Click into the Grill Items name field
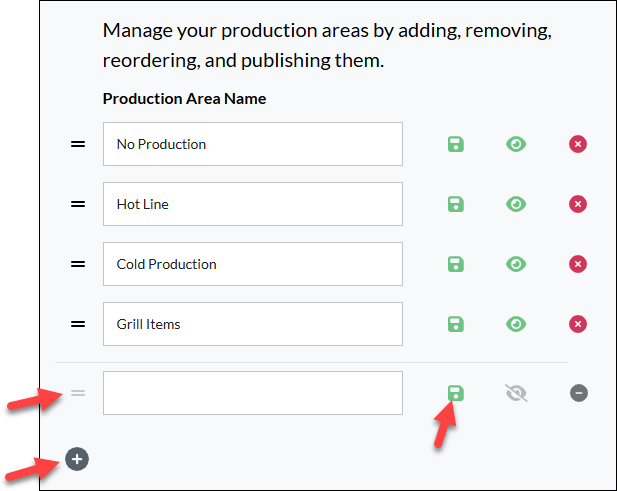The width and height of the screenshot is (617, 491). tap(253, 324)
